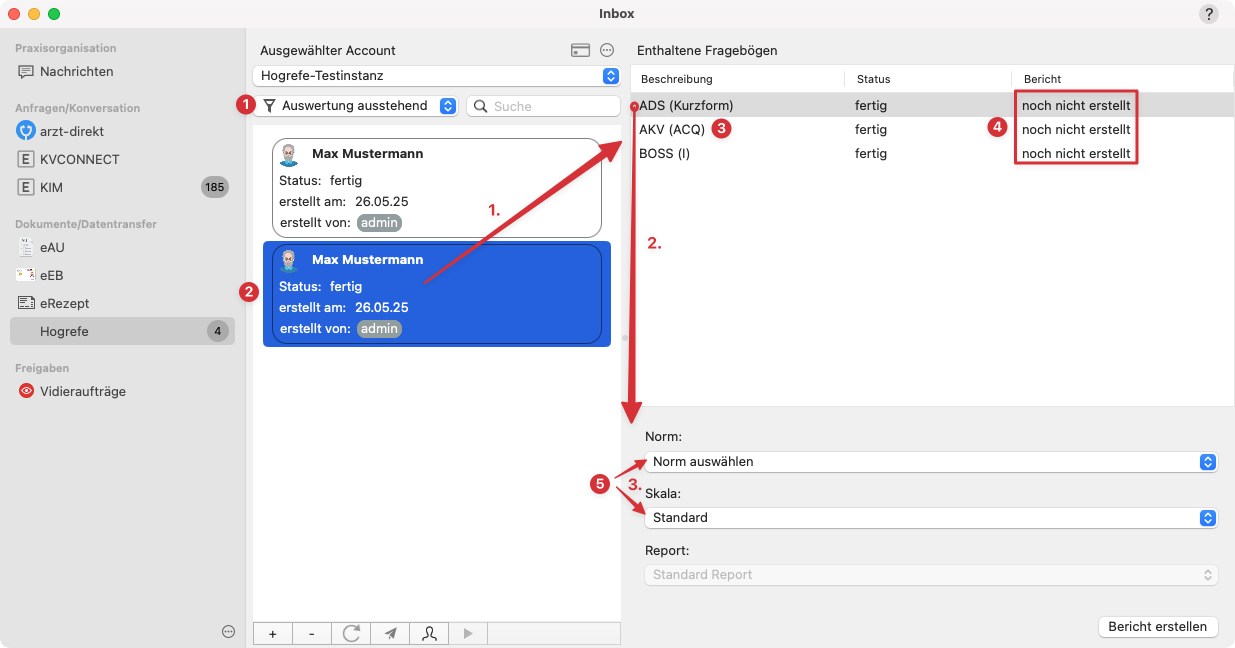Open the Norm auswählen dropdown
This screenshot has height=648, width=1235.
pyautogui.click(x=931, y=462)
